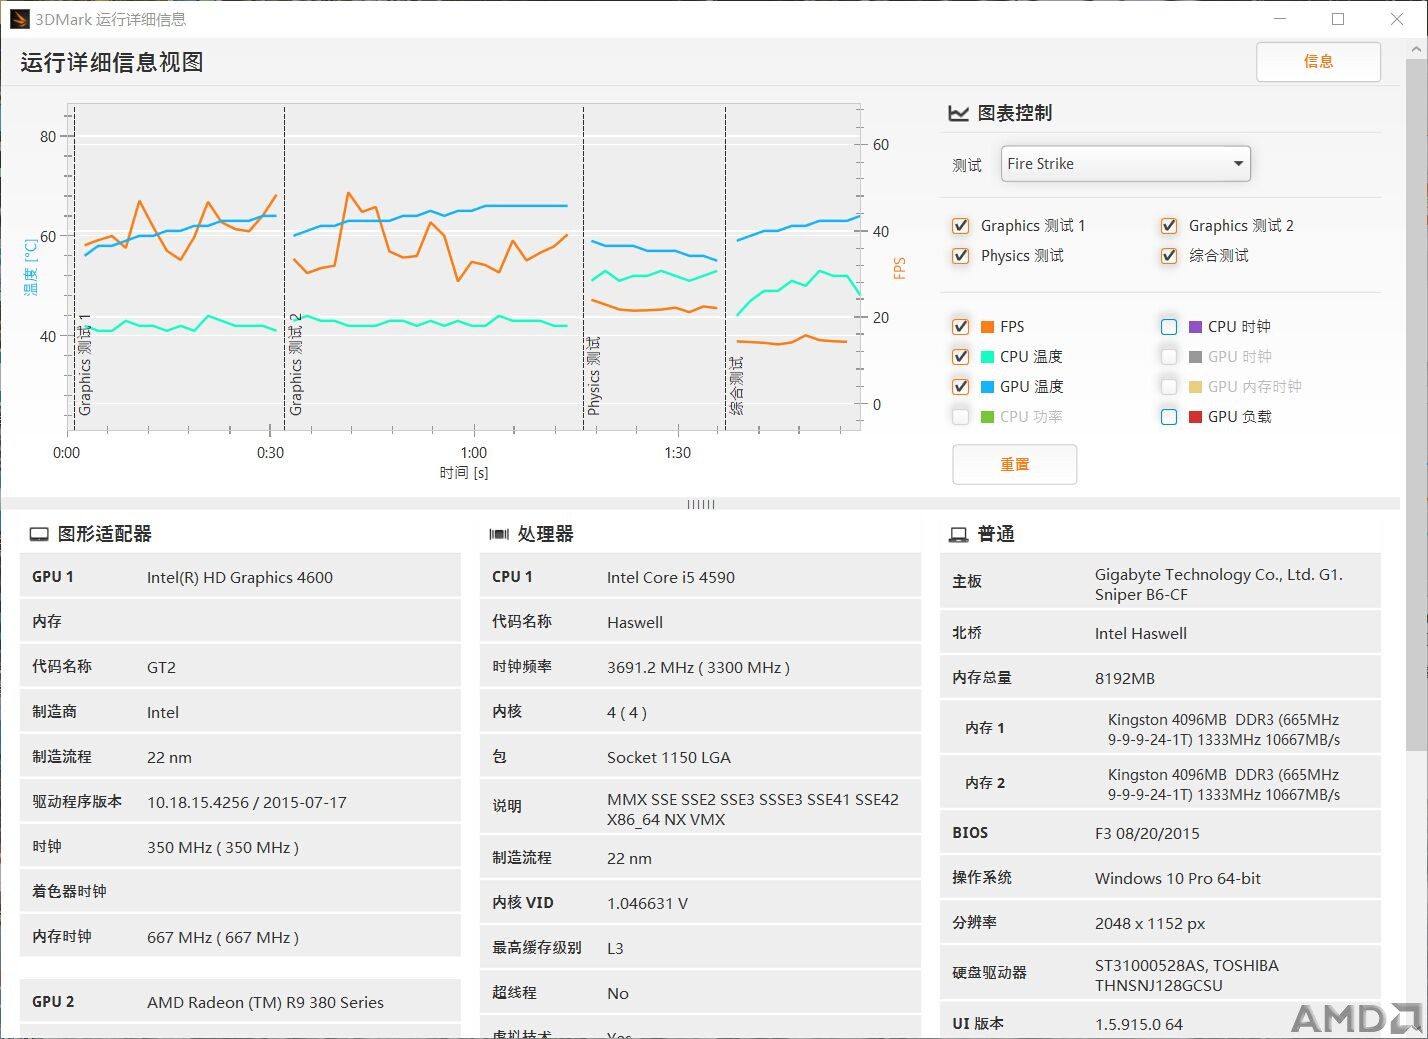The height and width of the screenshot is (1039, 1428).
Task: Click the 3691.2 MHz clock frequency value
Action: [x=698, y=668]
